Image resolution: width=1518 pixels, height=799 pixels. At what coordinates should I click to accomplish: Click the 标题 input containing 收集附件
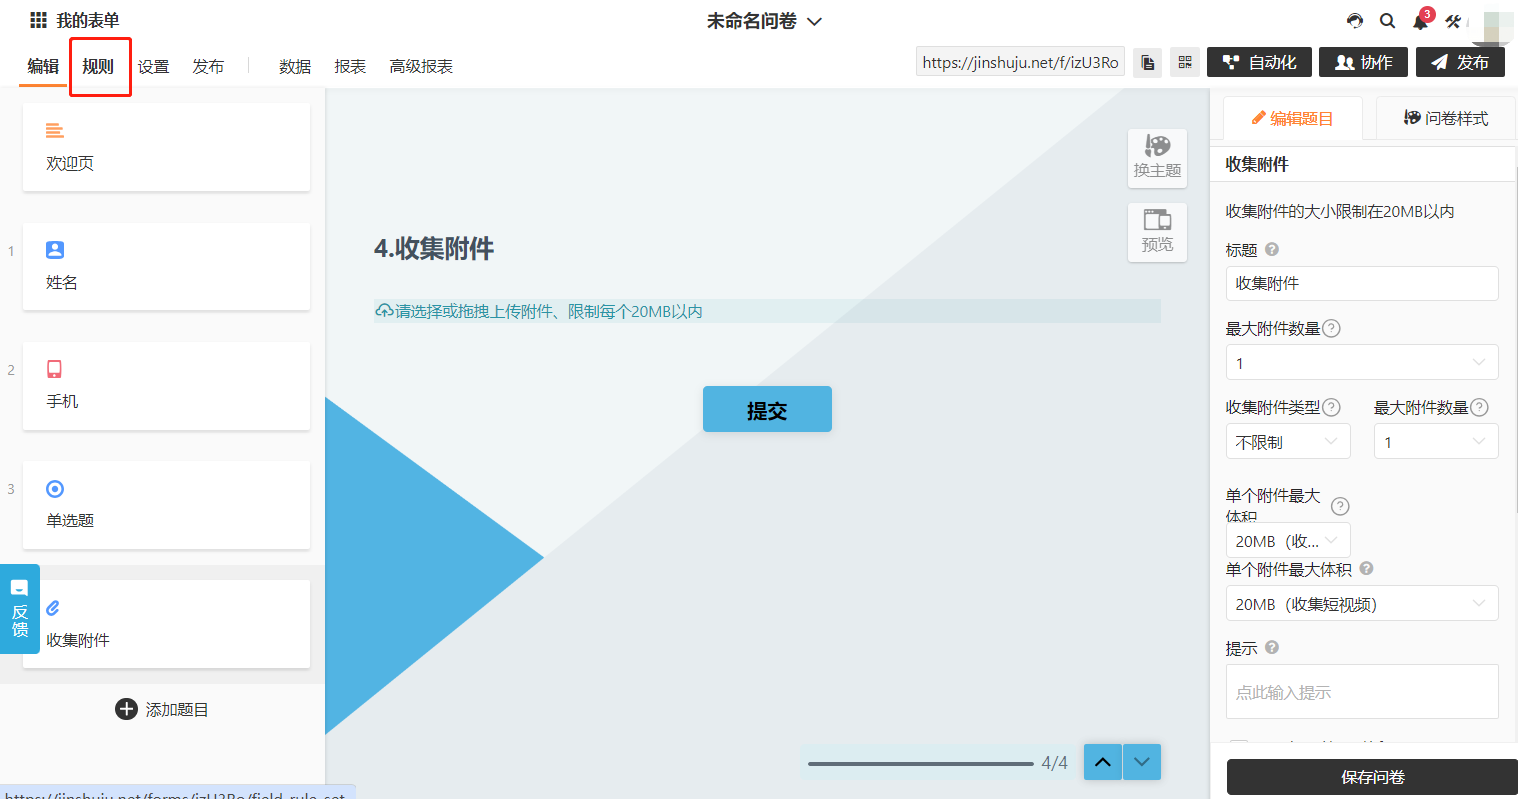(x=1362, y=283)
